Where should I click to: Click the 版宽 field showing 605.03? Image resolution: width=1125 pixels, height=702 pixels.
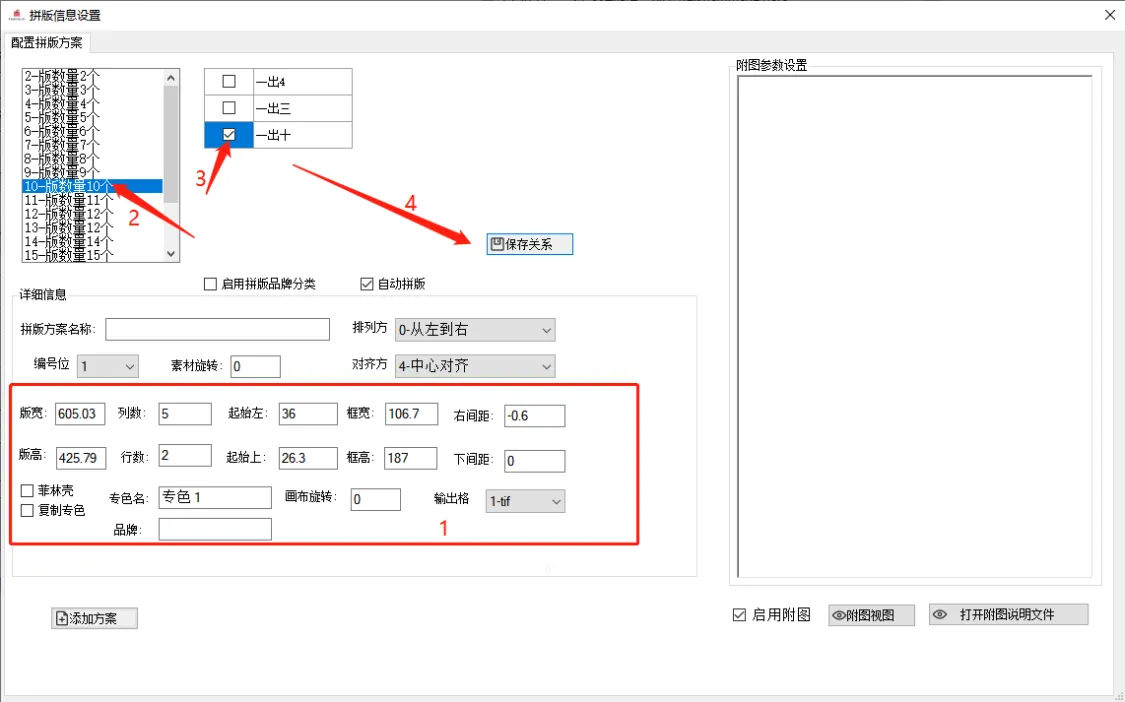pyautogui.click(x=80, y=413)
